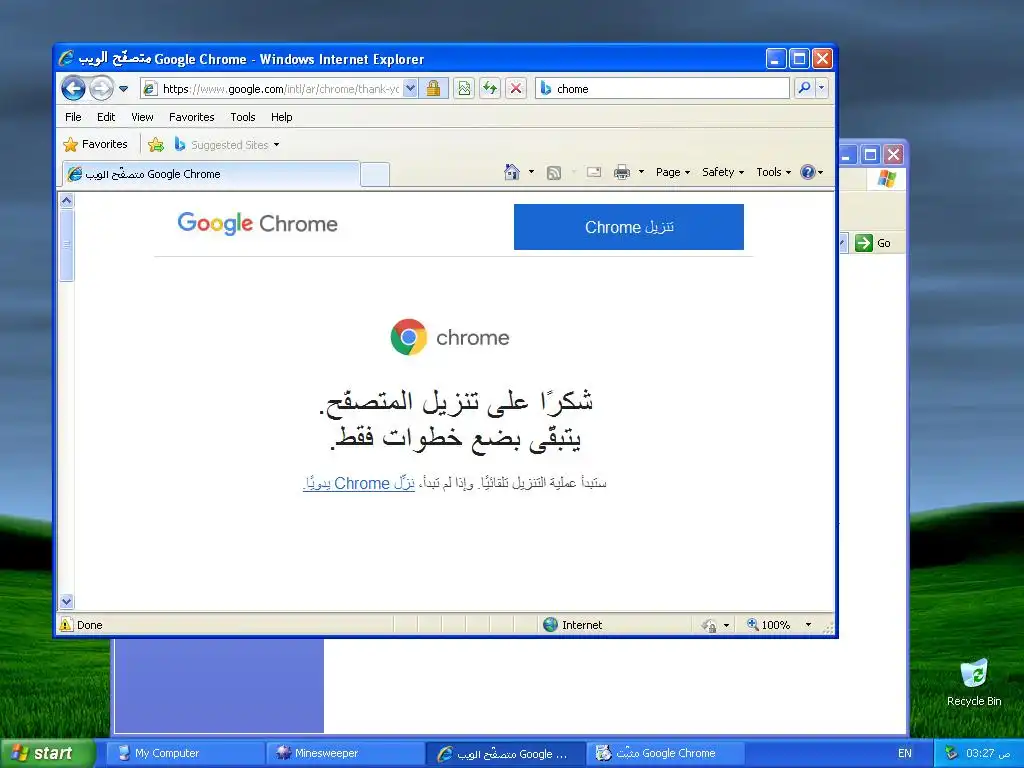Open the Help menu

(281, 117)
